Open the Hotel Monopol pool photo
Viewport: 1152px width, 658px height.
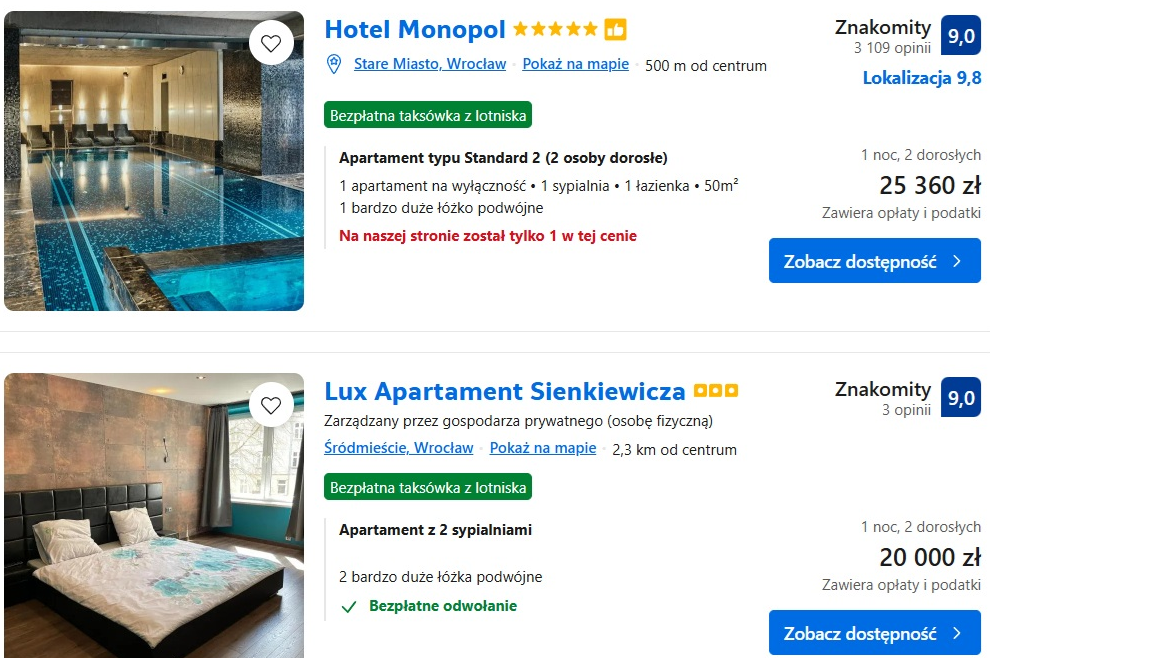point(154,161)
